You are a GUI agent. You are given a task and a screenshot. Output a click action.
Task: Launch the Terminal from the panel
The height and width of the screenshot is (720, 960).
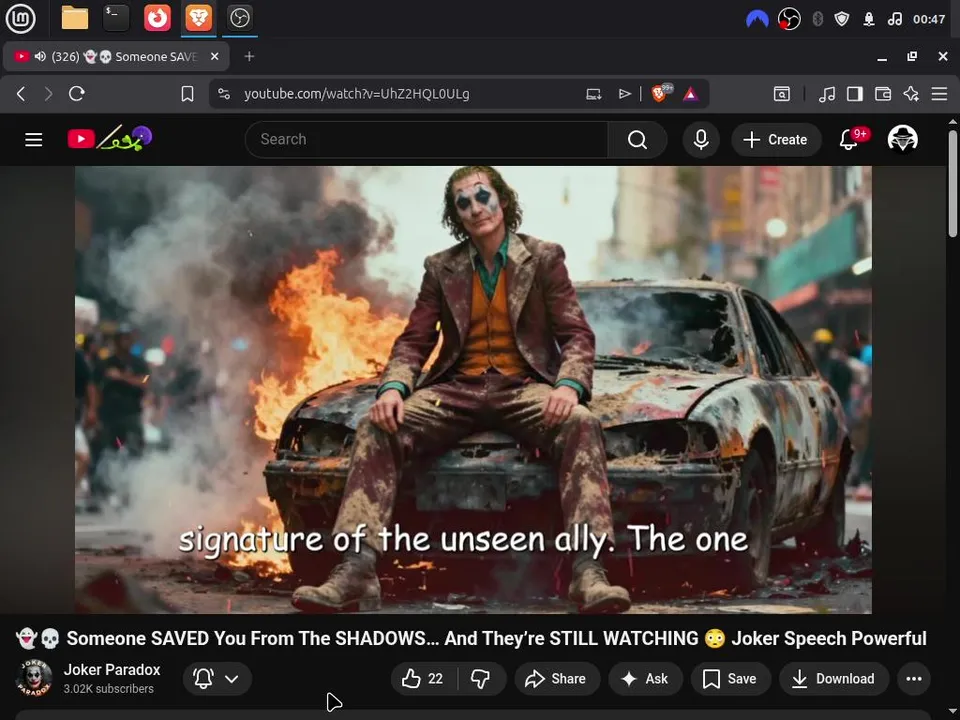tap(116, 18)
